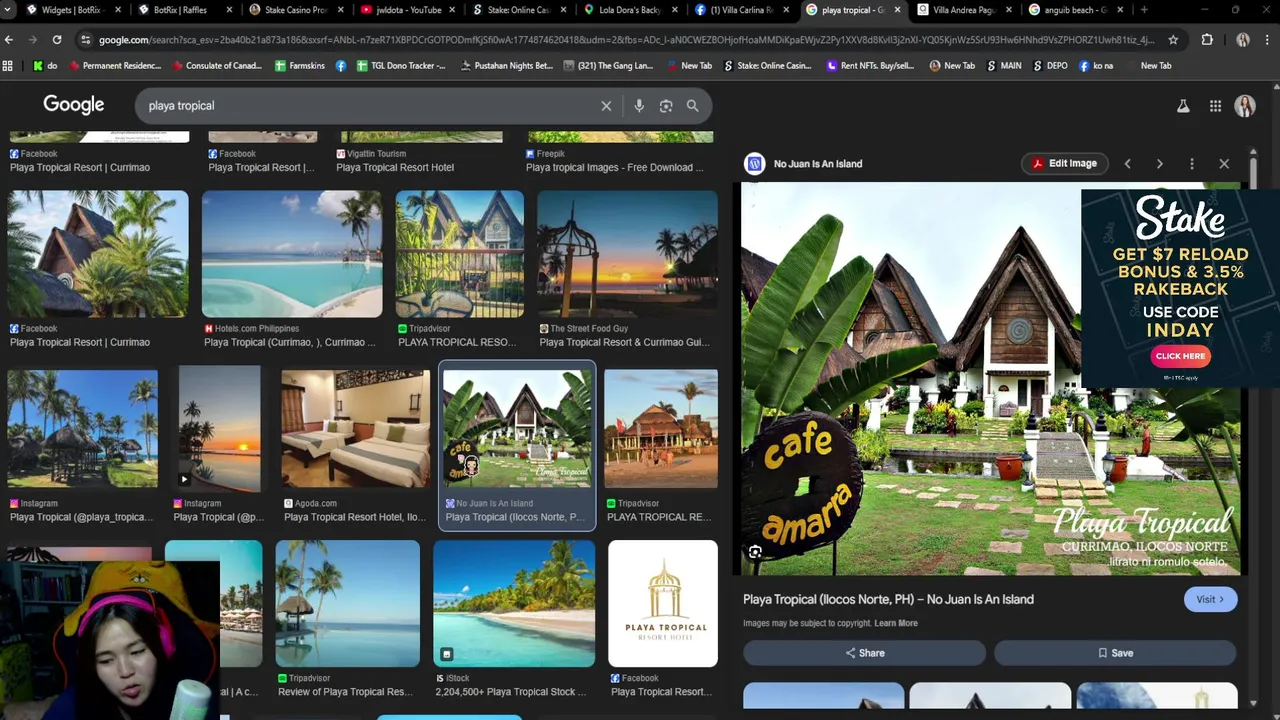Screen dimensions: 1280x720
Task: Open Rent NFTs bookmark
Action: pos(870,66)
